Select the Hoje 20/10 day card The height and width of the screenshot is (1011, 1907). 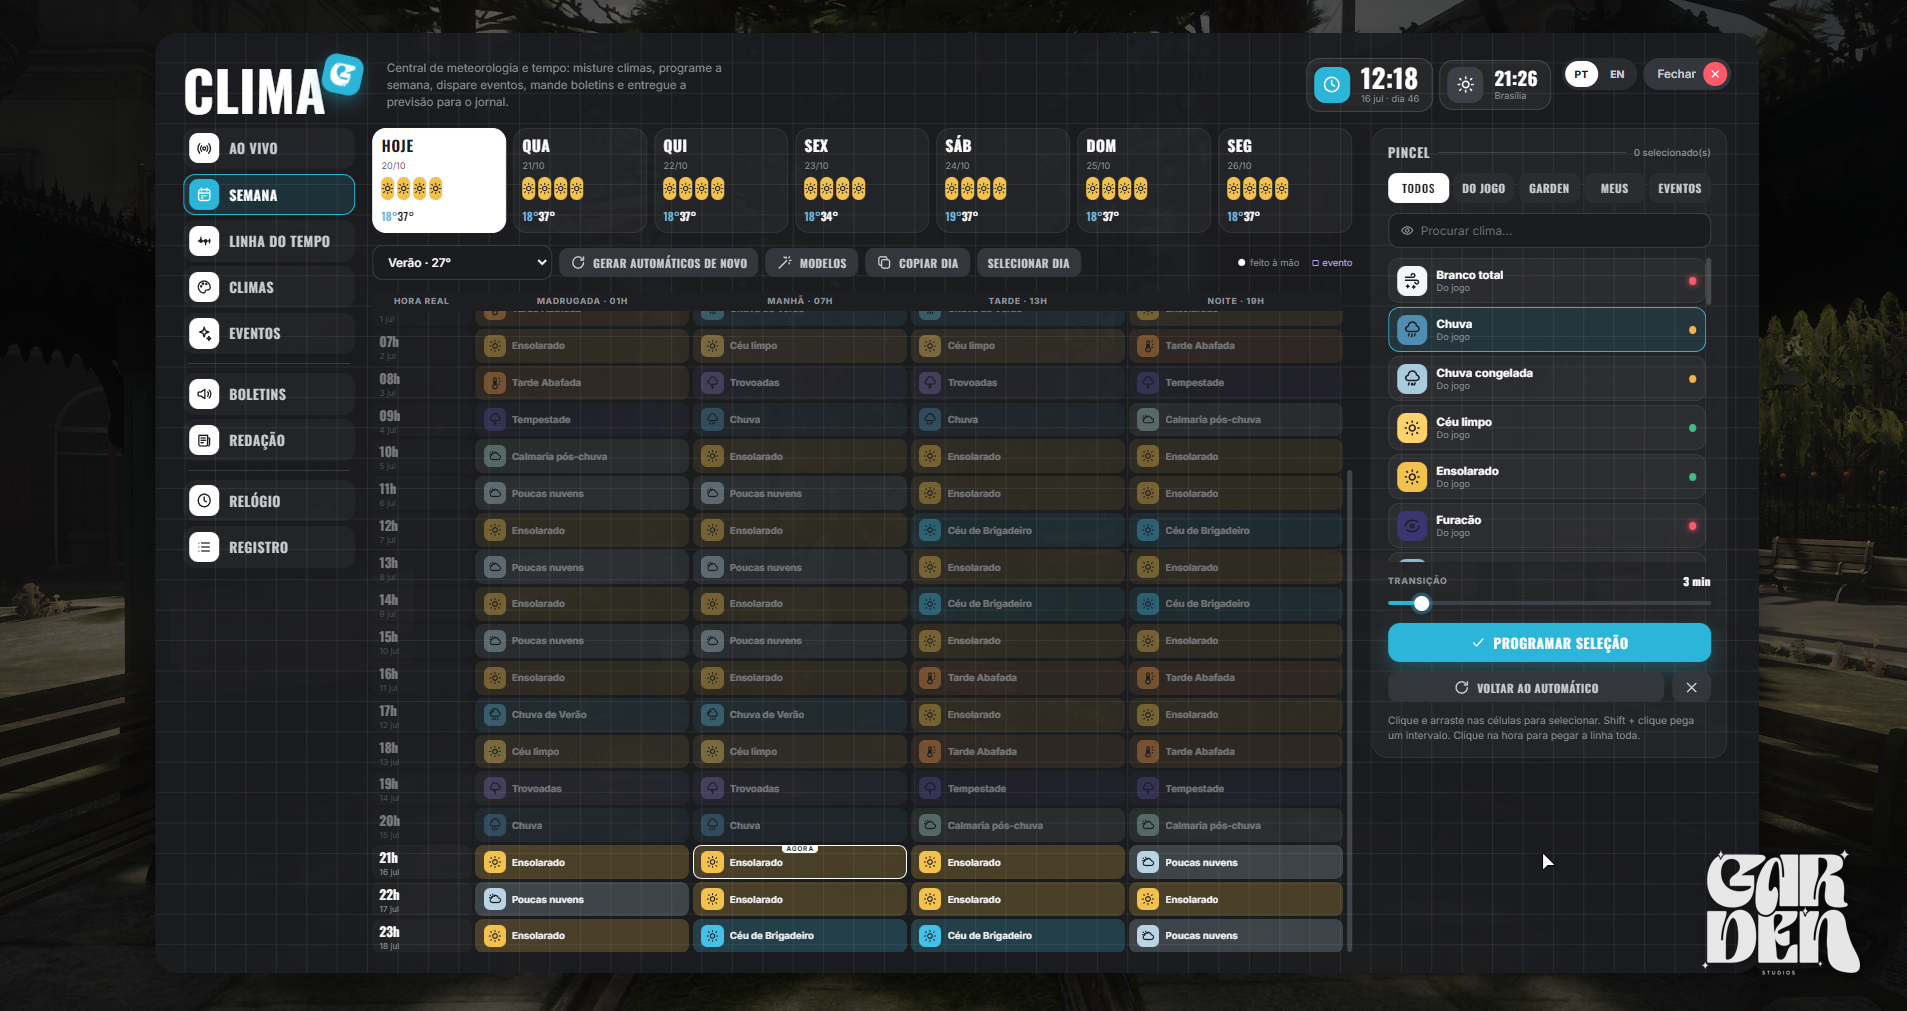click(439, 180)
